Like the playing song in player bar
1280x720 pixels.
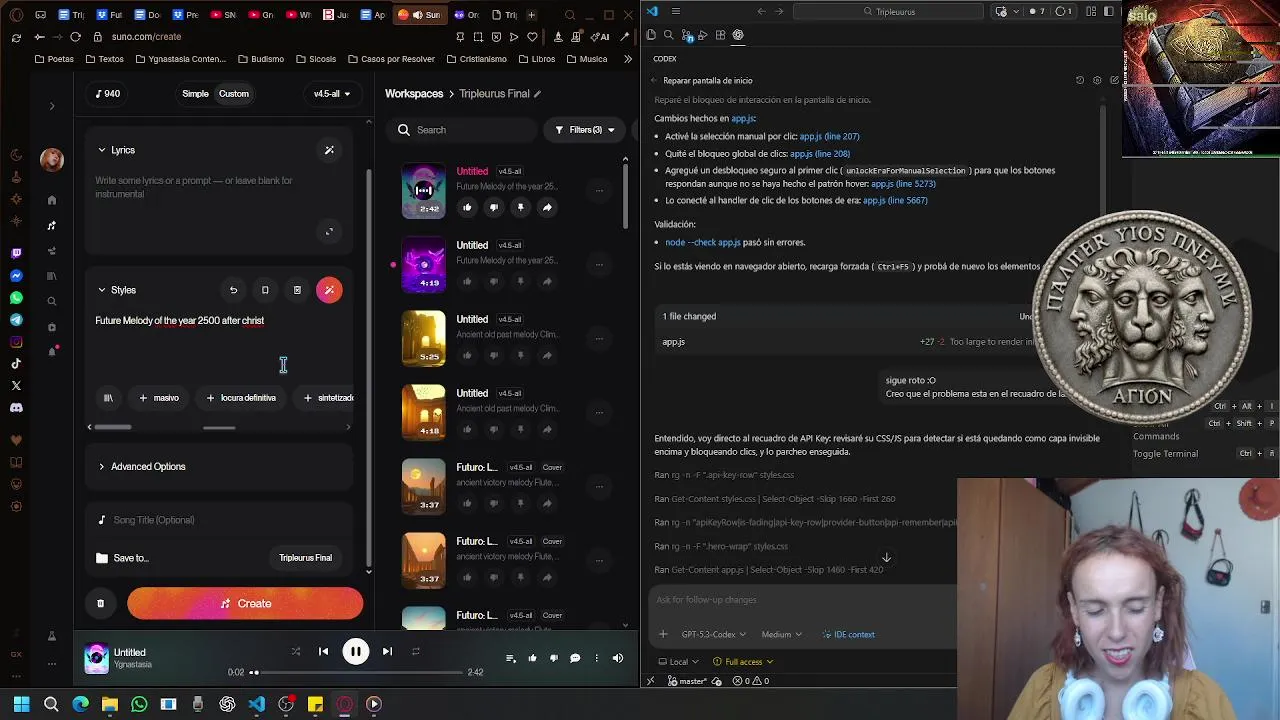[532, 658]
